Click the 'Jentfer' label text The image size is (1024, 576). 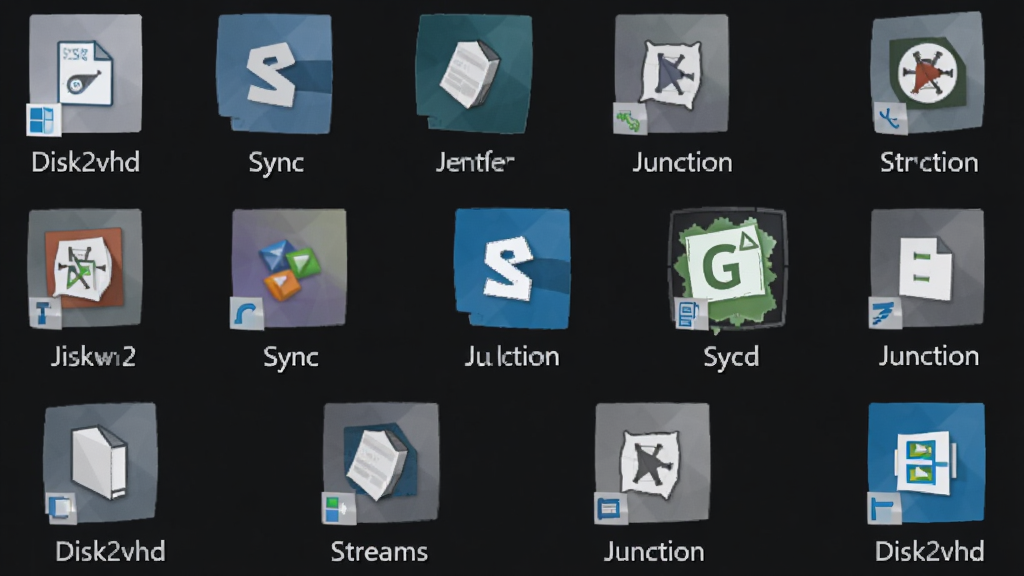coord(475,162)
